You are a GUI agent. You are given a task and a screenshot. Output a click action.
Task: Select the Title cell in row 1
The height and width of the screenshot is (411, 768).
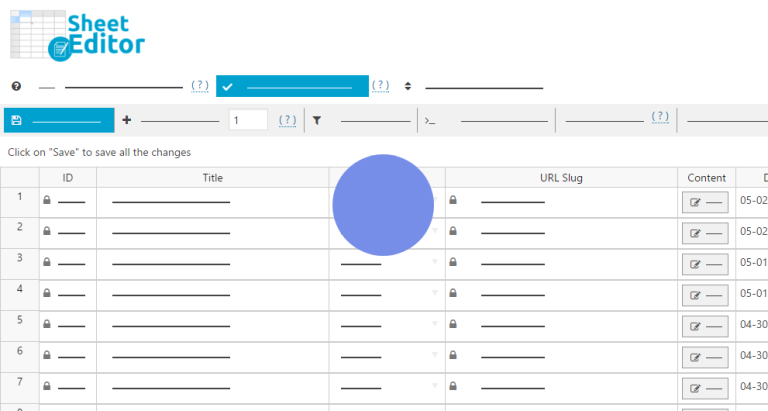pyautogui.click(x=213, y=202)
